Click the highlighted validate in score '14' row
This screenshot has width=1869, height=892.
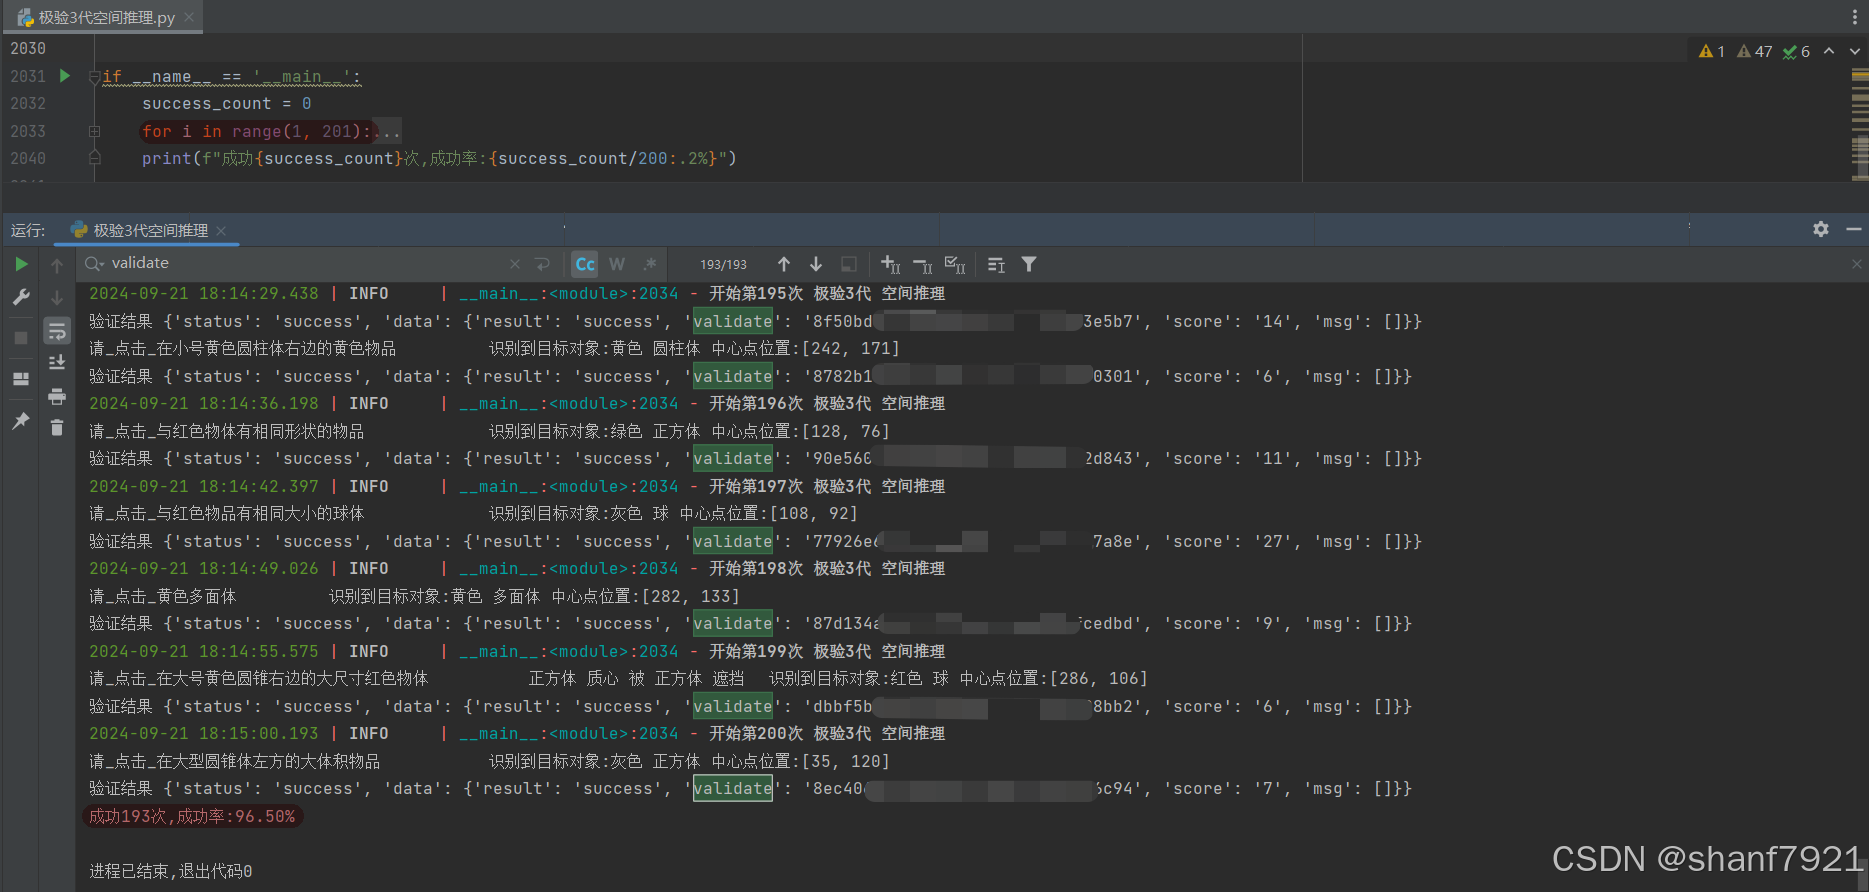[733, 321]
